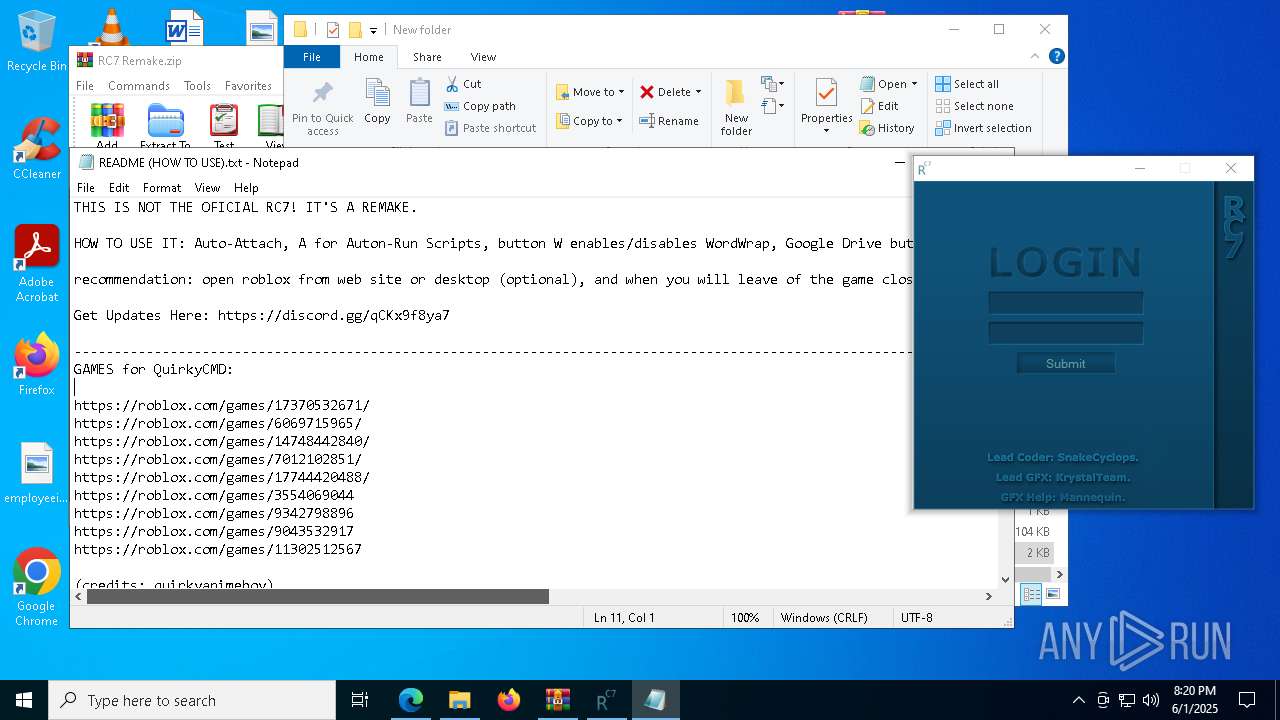This screenshot has width=1280, height=720.
Task: Open CCleaner desktop shortcut
Action: click(x=37, y=148)
